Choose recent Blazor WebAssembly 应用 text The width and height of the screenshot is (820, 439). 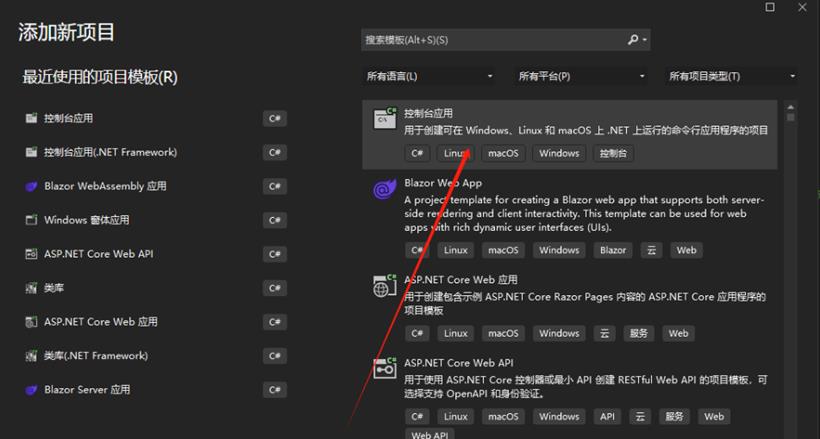coord(105,186)
